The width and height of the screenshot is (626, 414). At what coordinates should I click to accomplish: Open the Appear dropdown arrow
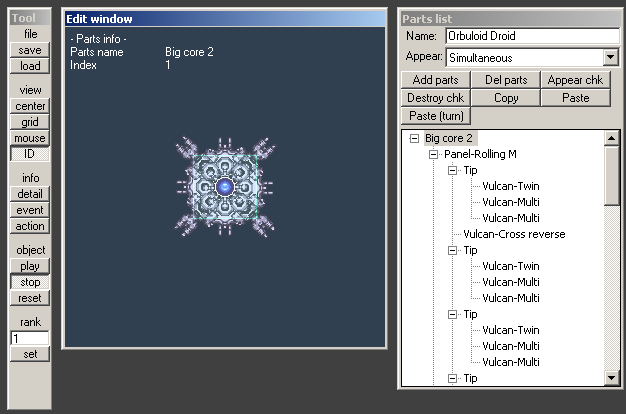[x=610, y=57]
